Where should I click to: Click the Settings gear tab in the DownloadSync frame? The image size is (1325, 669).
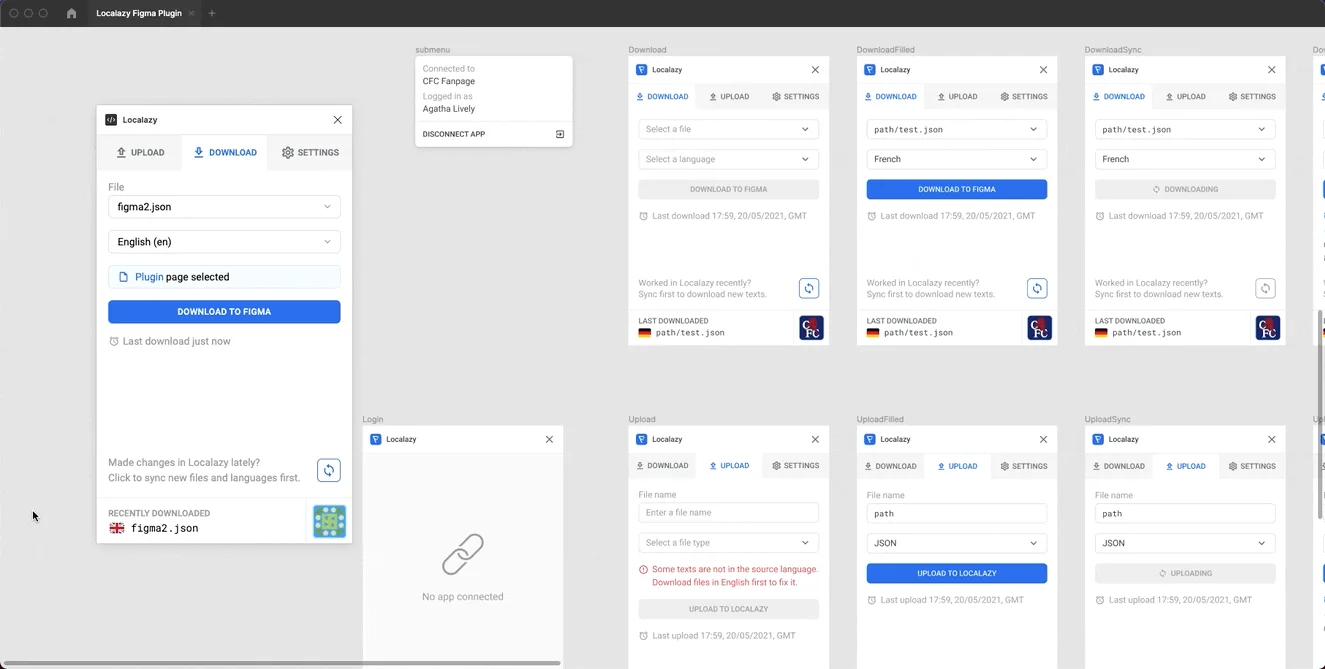[x=1252, y=97]
